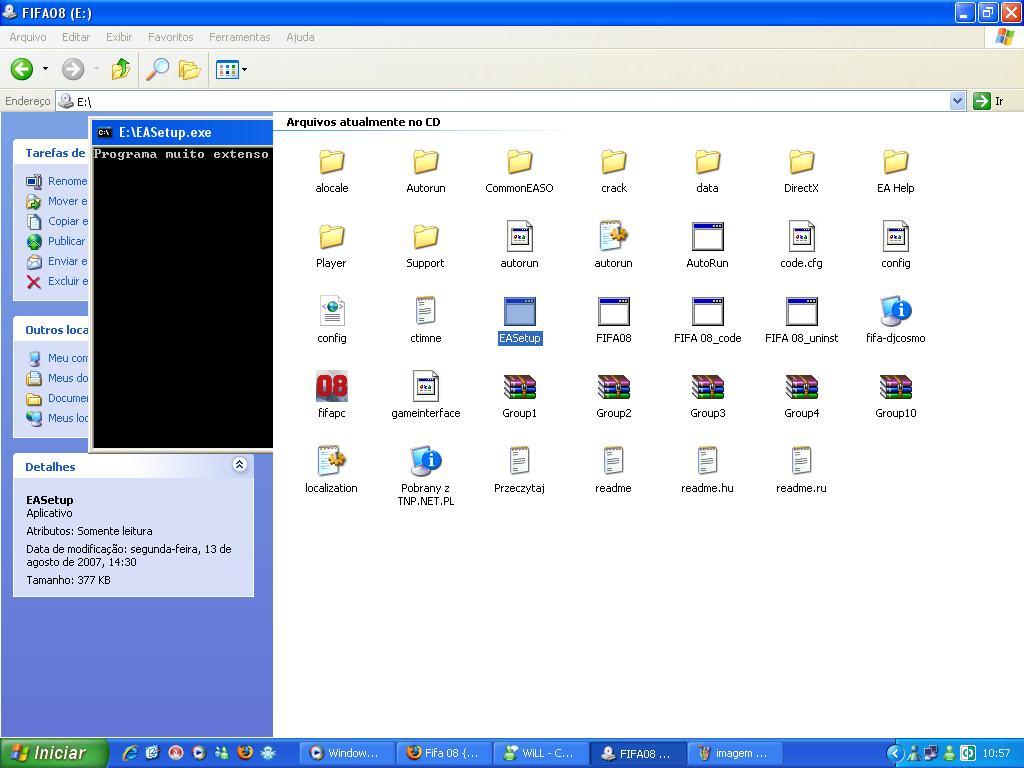Viewport: 1024px width, 768px height.
Task: Collapse the Detalhes panel
Action: pyautogui.click(x=240, y=464)
